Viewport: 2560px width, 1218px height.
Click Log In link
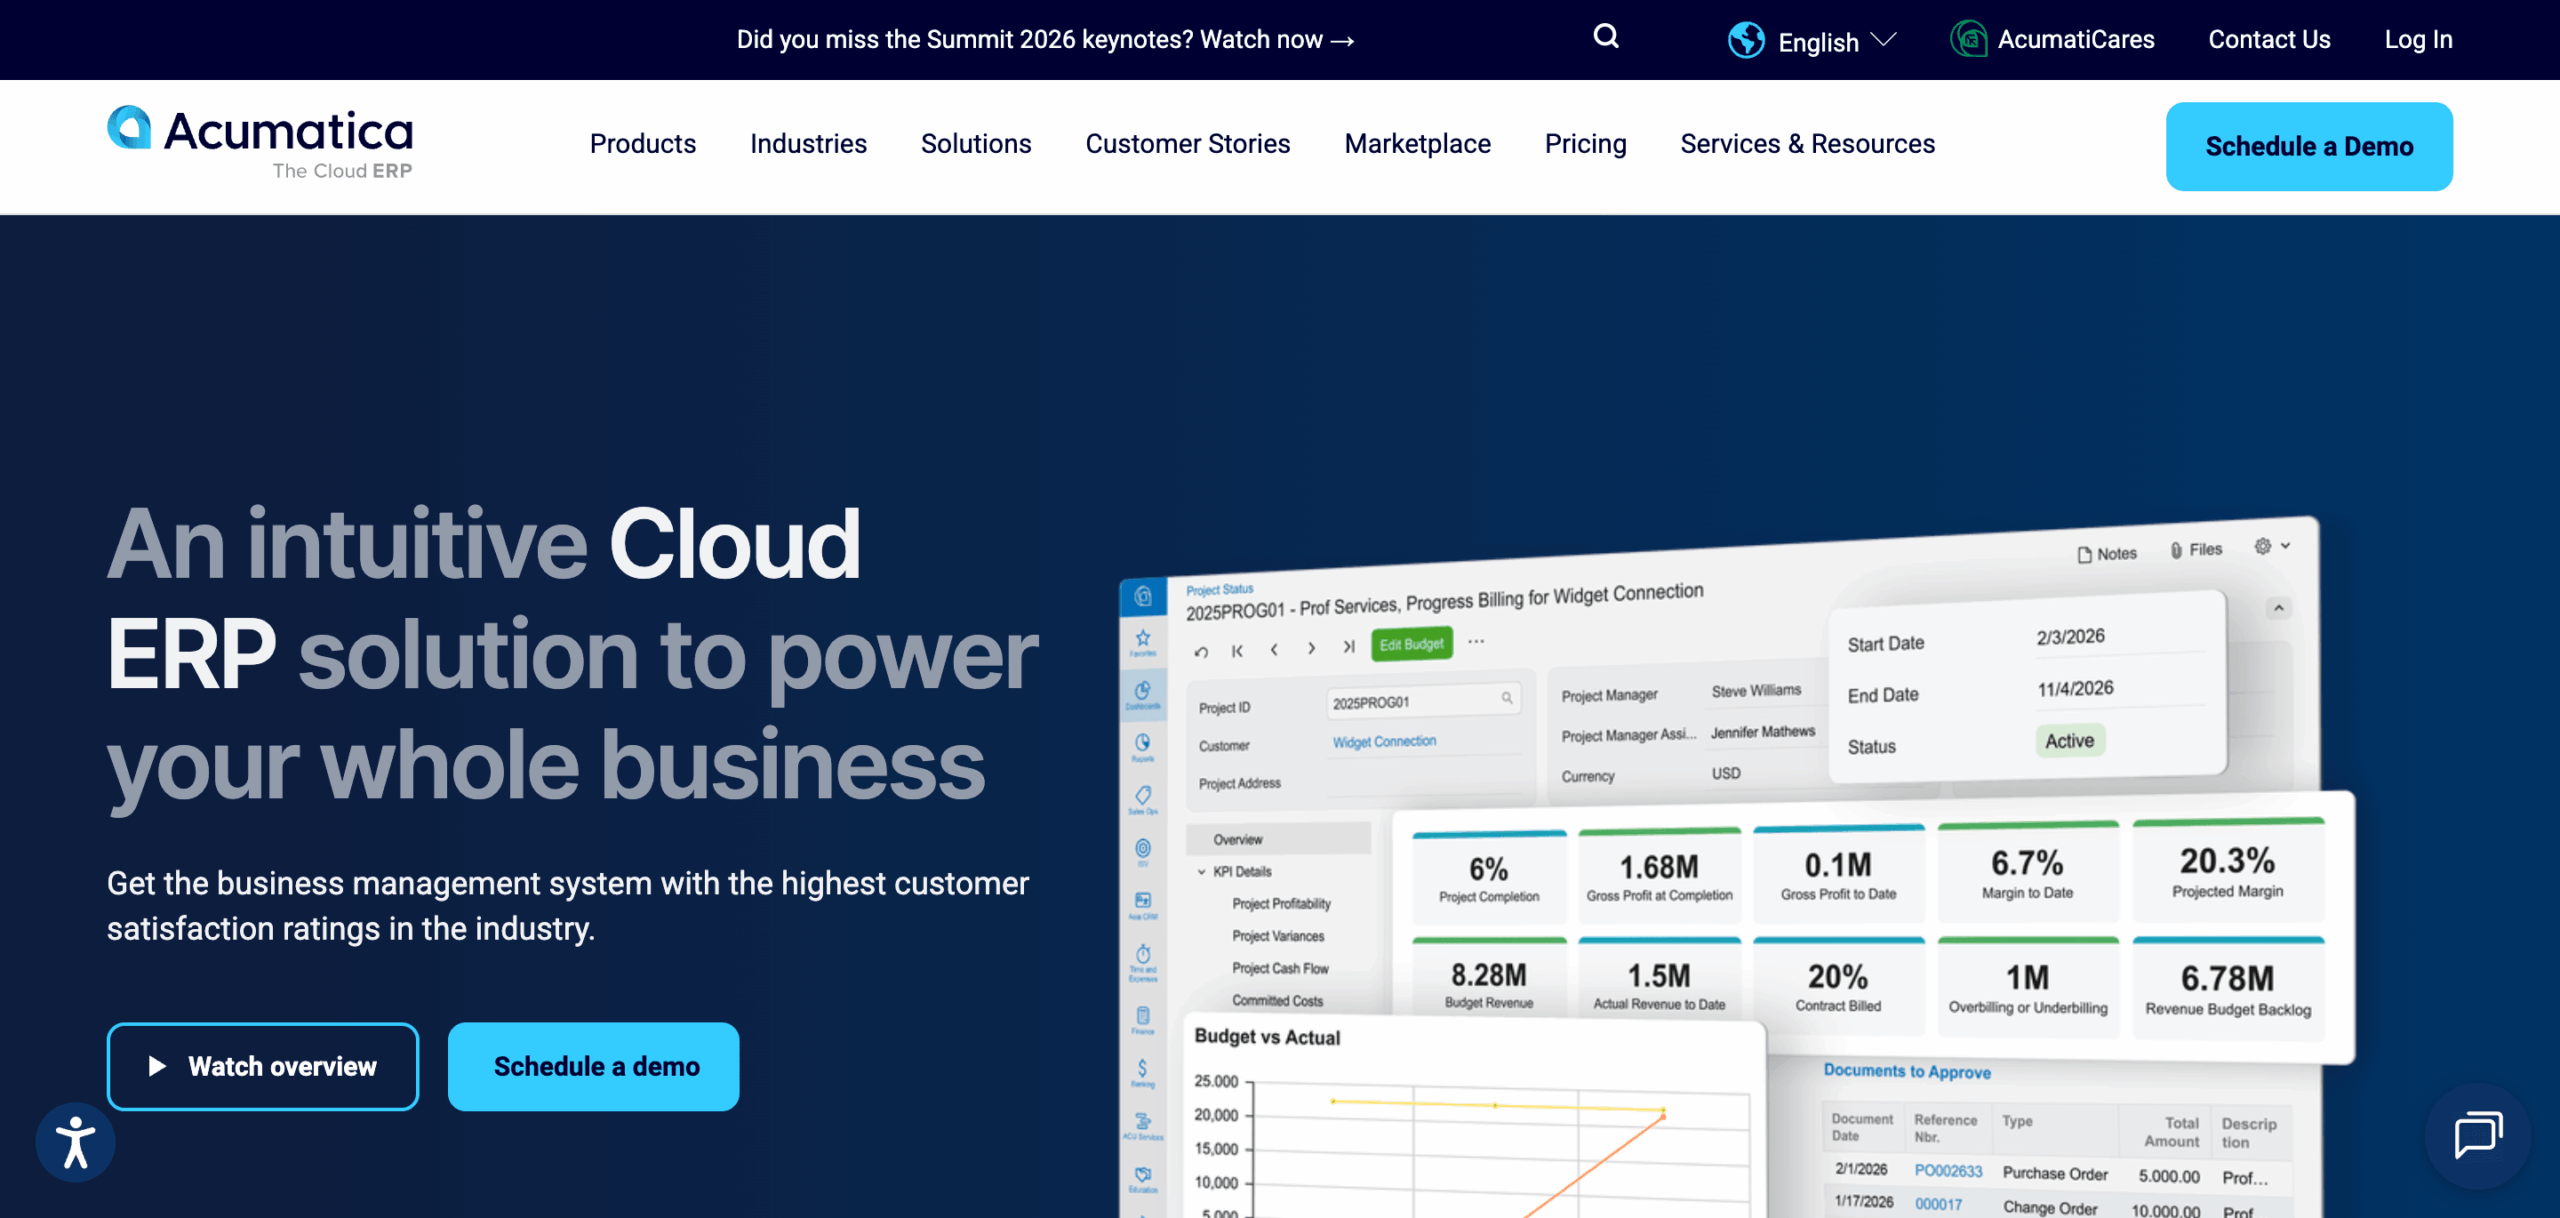click(x=2418, y=40)
